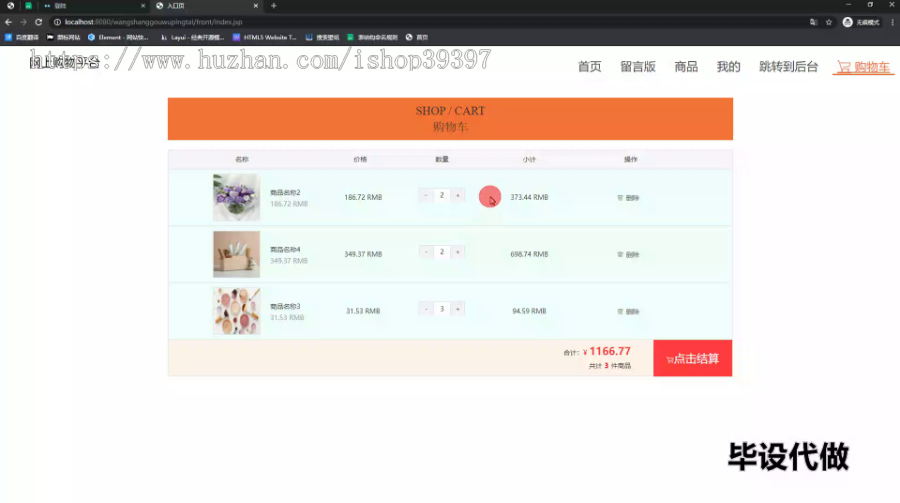Click the pinned globe tab icon
Screen dimensions: 900x503
10,6
